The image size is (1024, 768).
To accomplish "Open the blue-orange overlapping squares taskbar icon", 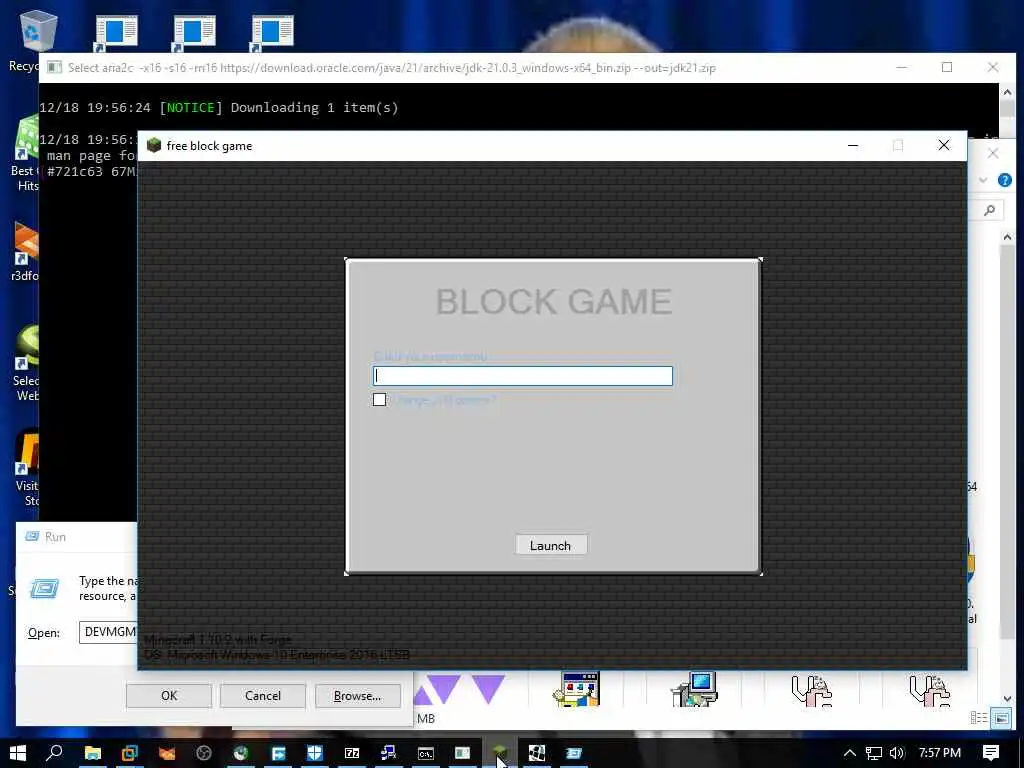I will [129, 753].
